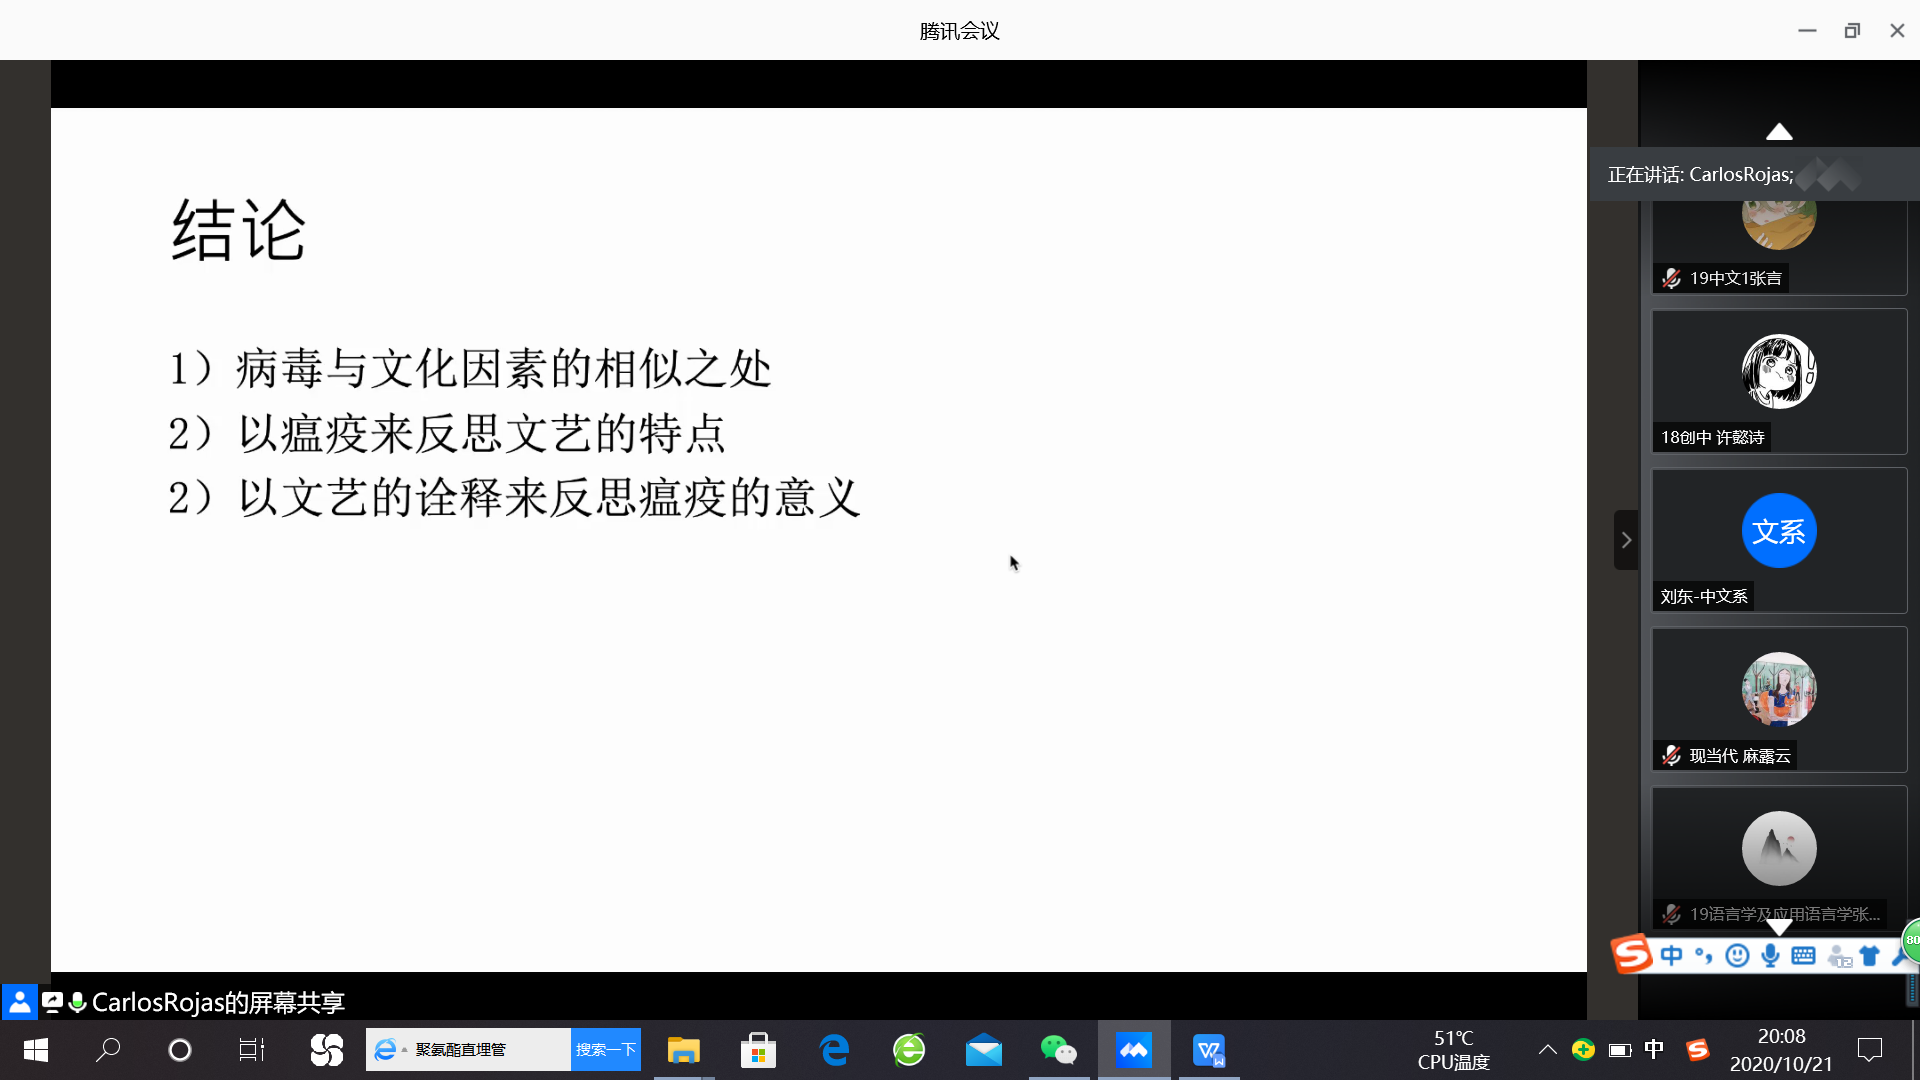Click the Sogou S logo on input bar
The width and height of the screenshot is (1920, 1080).
pos(1632,954)
